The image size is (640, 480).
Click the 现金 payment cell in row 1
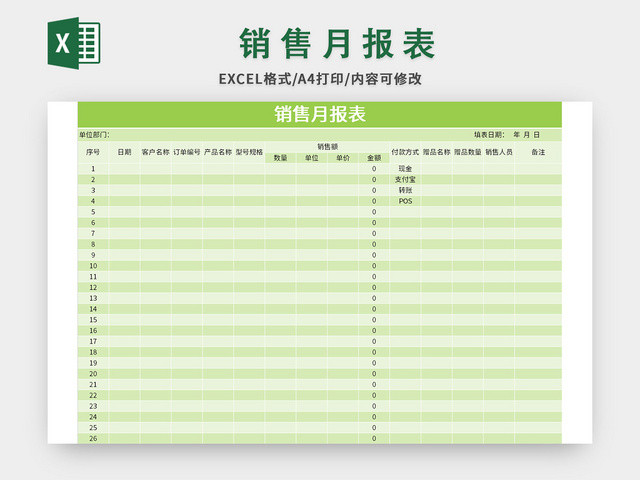pos(405,169)
